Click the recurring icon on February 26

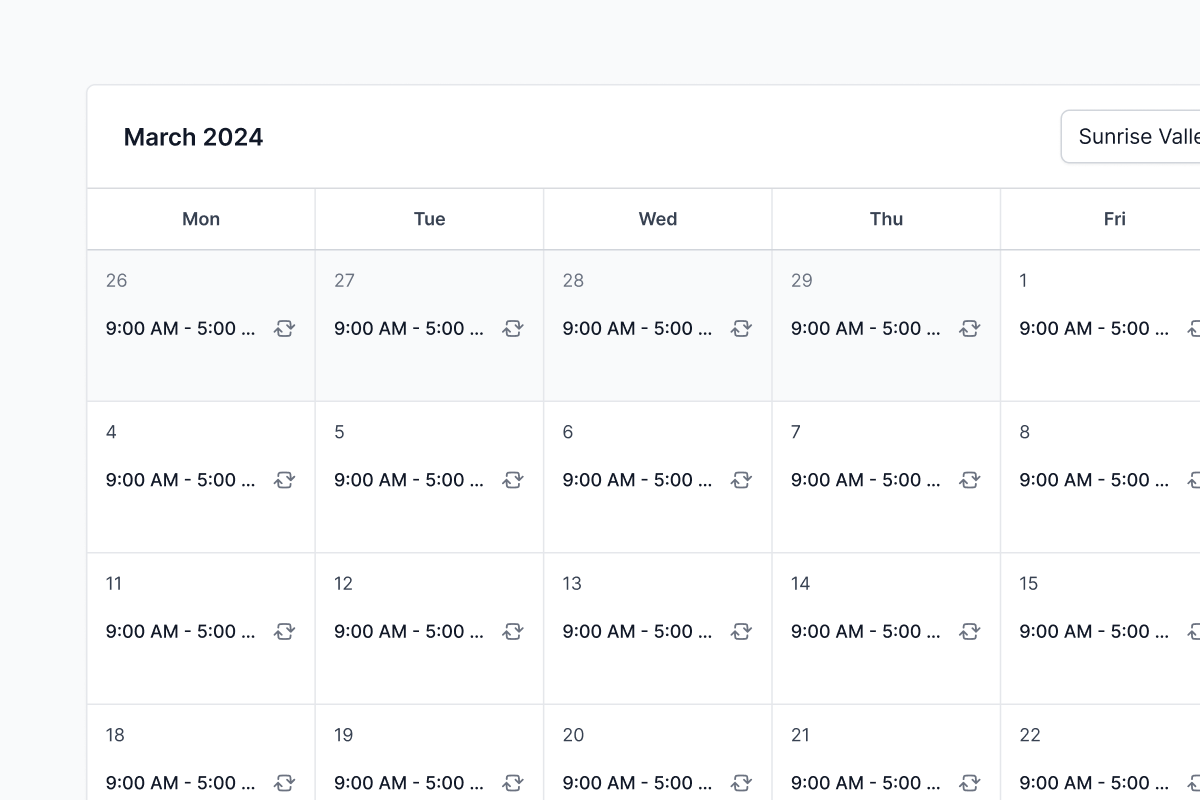[285, 329]
